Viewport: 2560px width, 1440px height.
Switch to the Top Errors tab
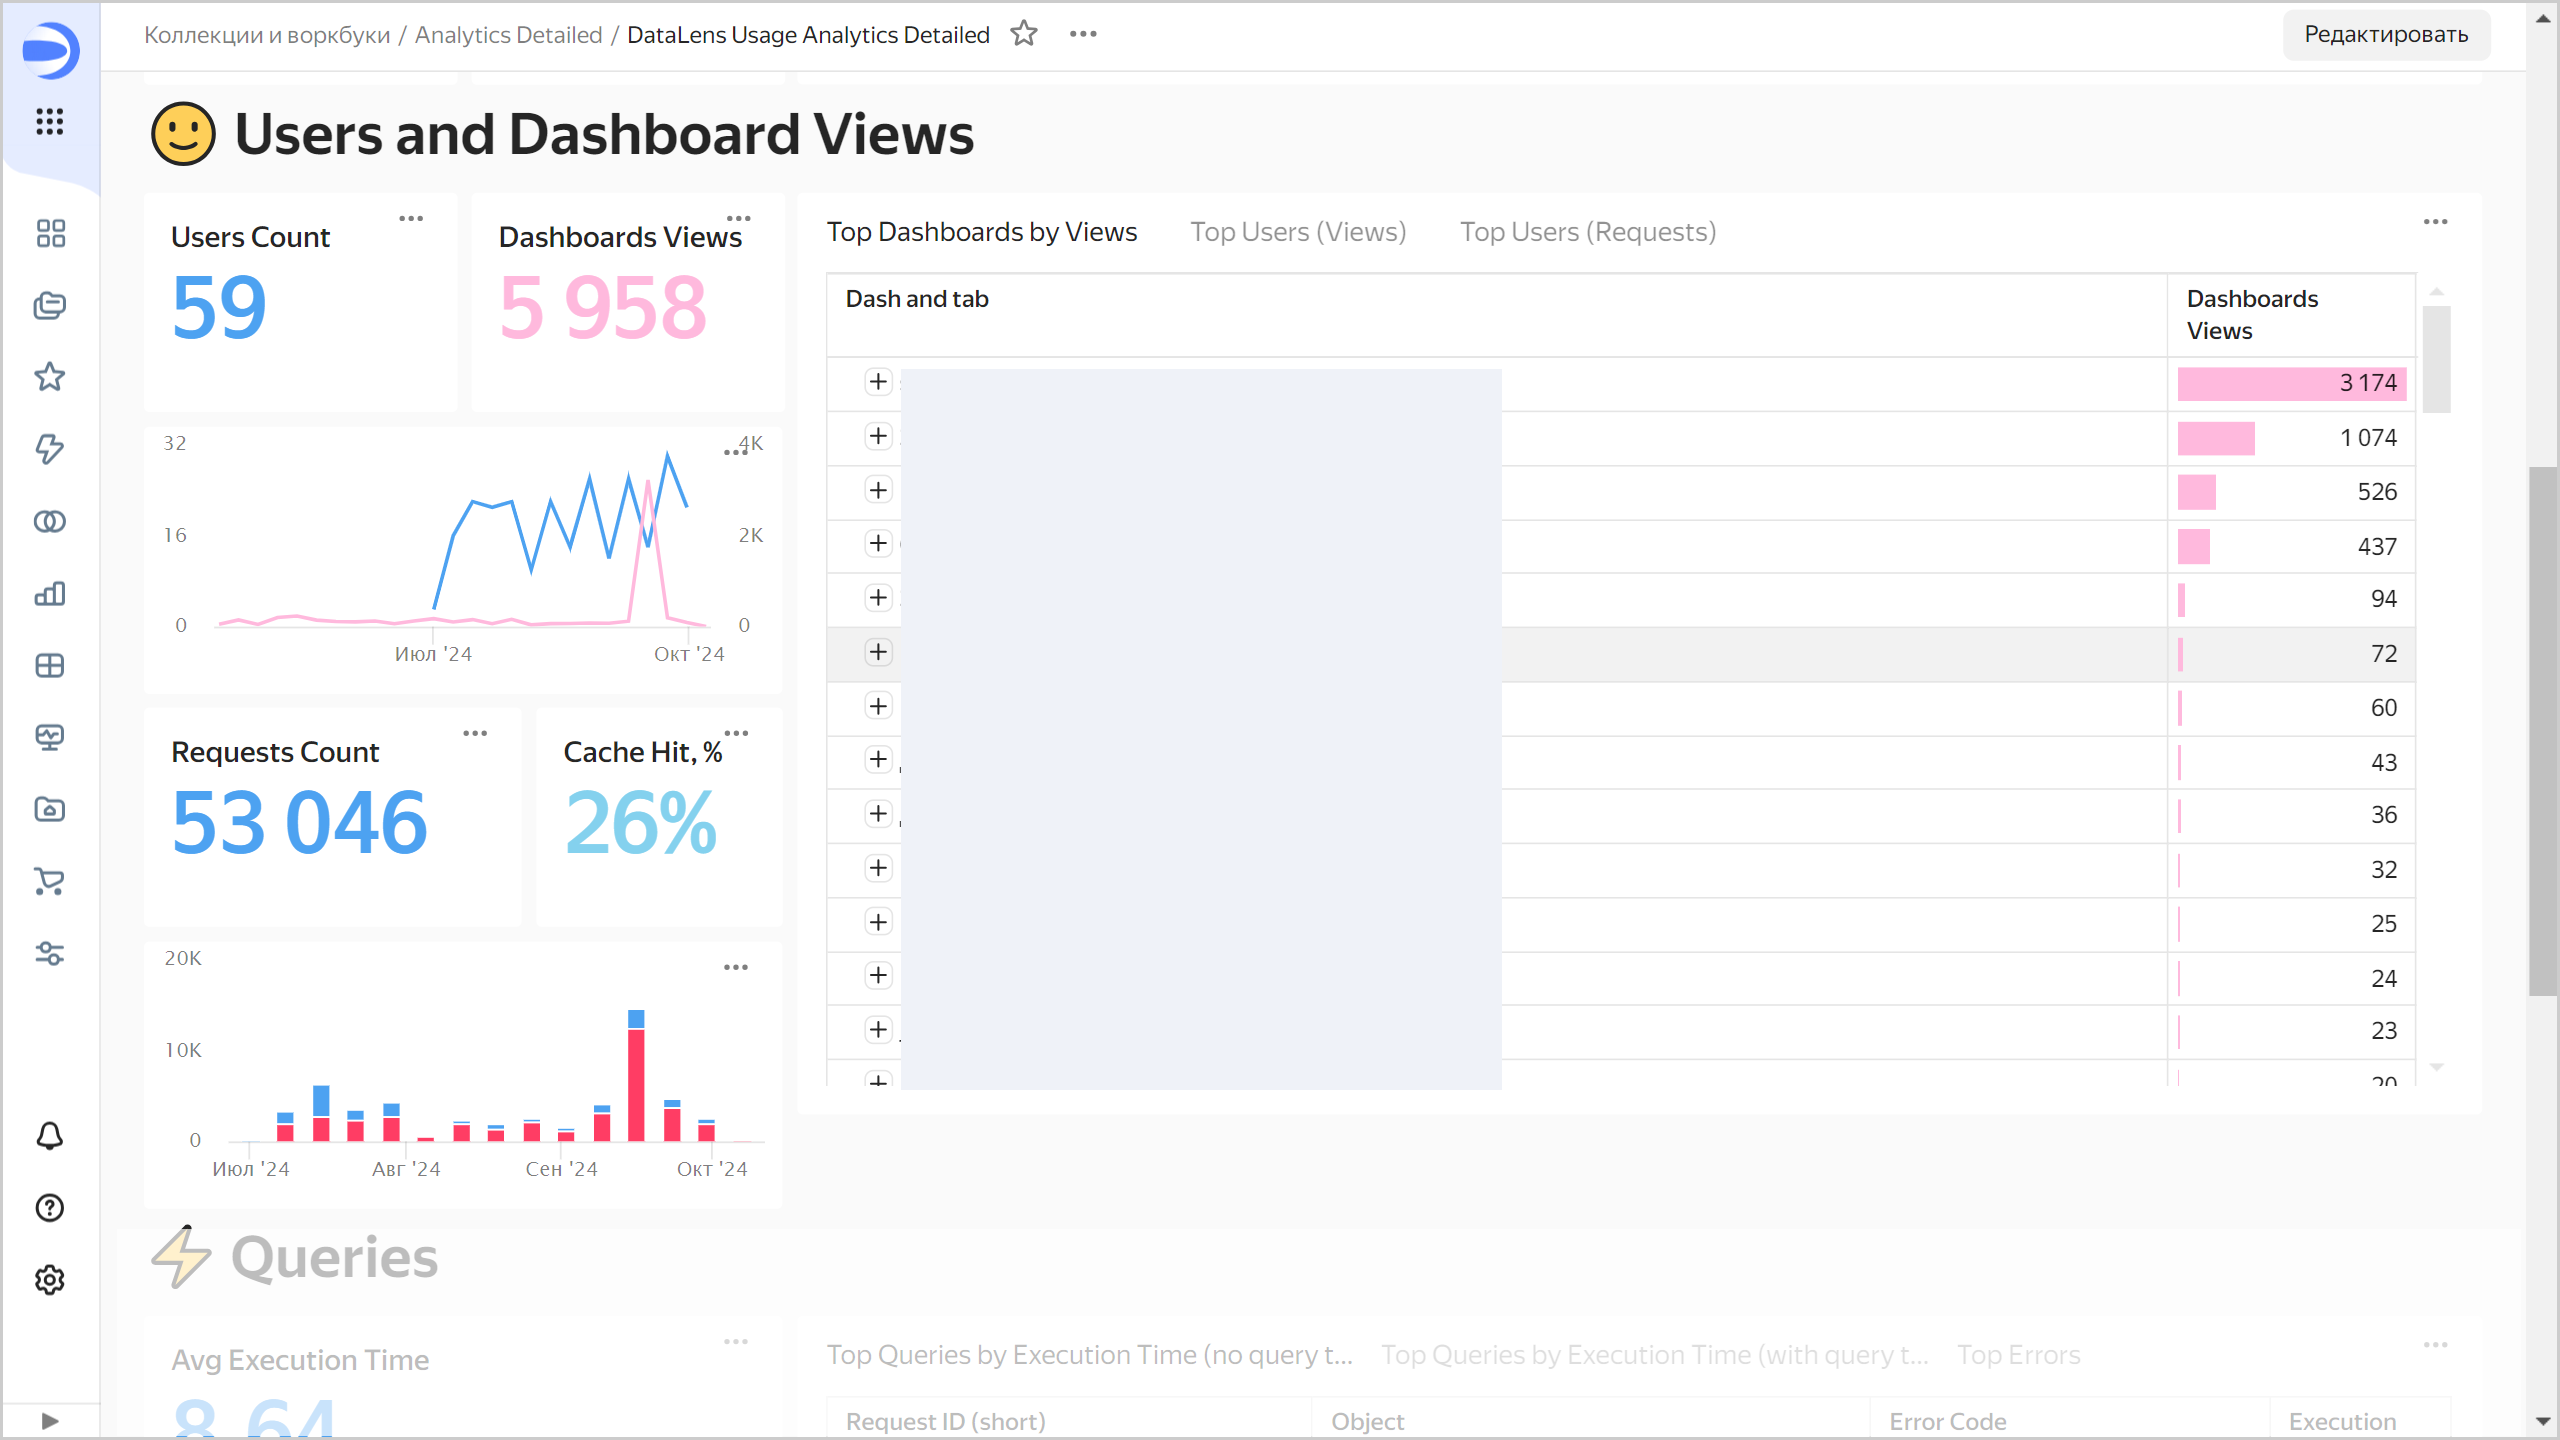pos(2018,1354)
